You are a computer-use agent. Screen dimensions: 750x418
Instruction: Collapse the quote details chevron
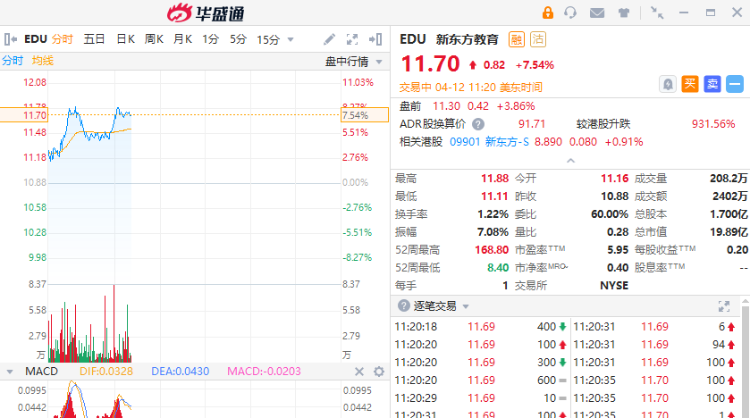(570, 160)
